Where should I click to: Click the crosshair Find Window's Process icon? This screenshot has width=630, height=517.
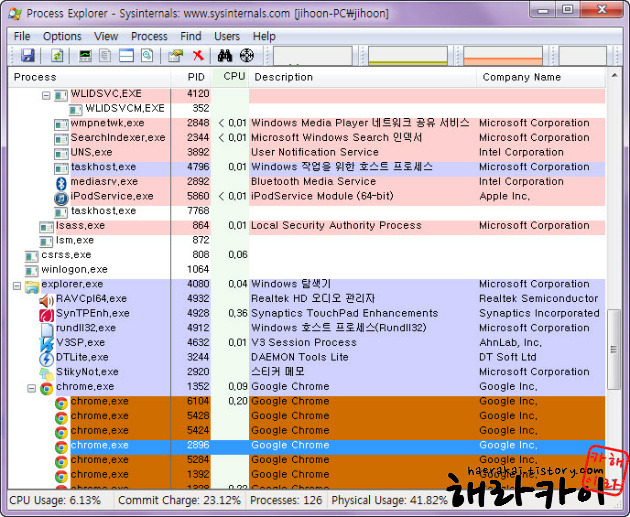coord(247,55)
